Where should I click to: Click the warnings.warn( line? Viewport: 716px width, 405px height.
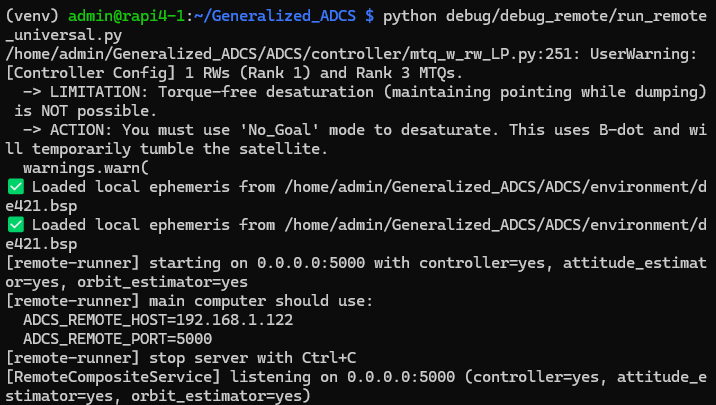(86, 168)
